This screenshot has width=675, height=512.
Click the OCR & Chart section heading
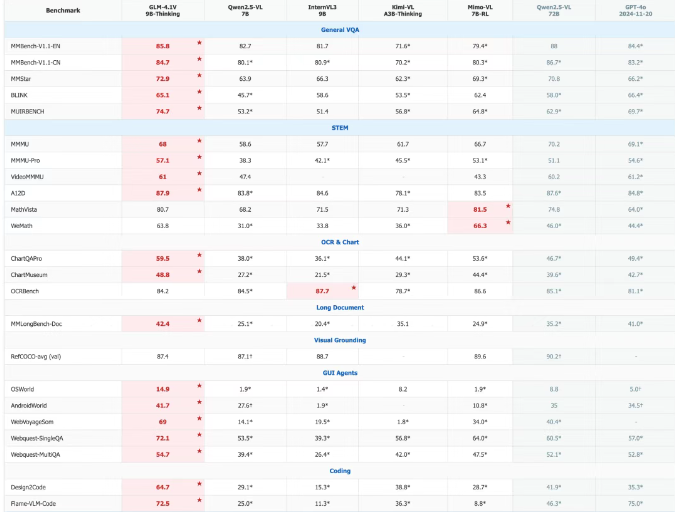click(x=340, y=242)
